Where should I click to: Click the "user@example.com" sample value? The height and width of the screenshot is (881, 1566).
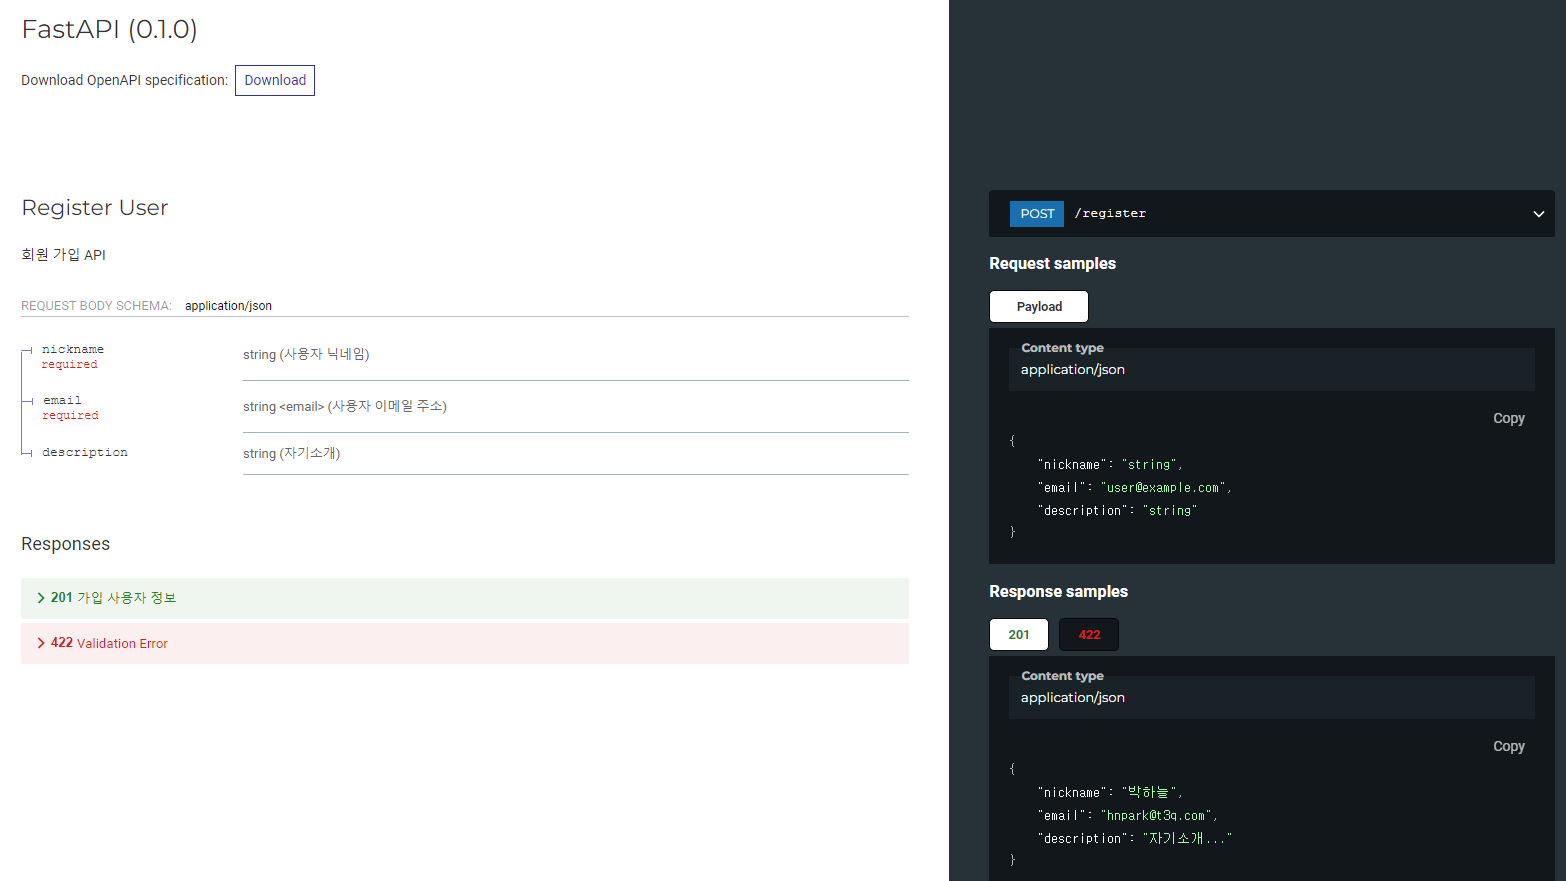point(1163,488)
